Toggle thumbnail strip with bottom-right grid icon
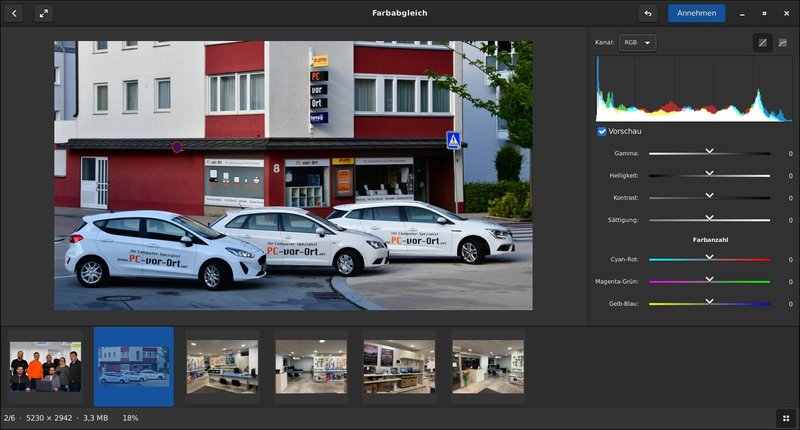This screenshot has height=430, width=800. [x=786, y=418]
